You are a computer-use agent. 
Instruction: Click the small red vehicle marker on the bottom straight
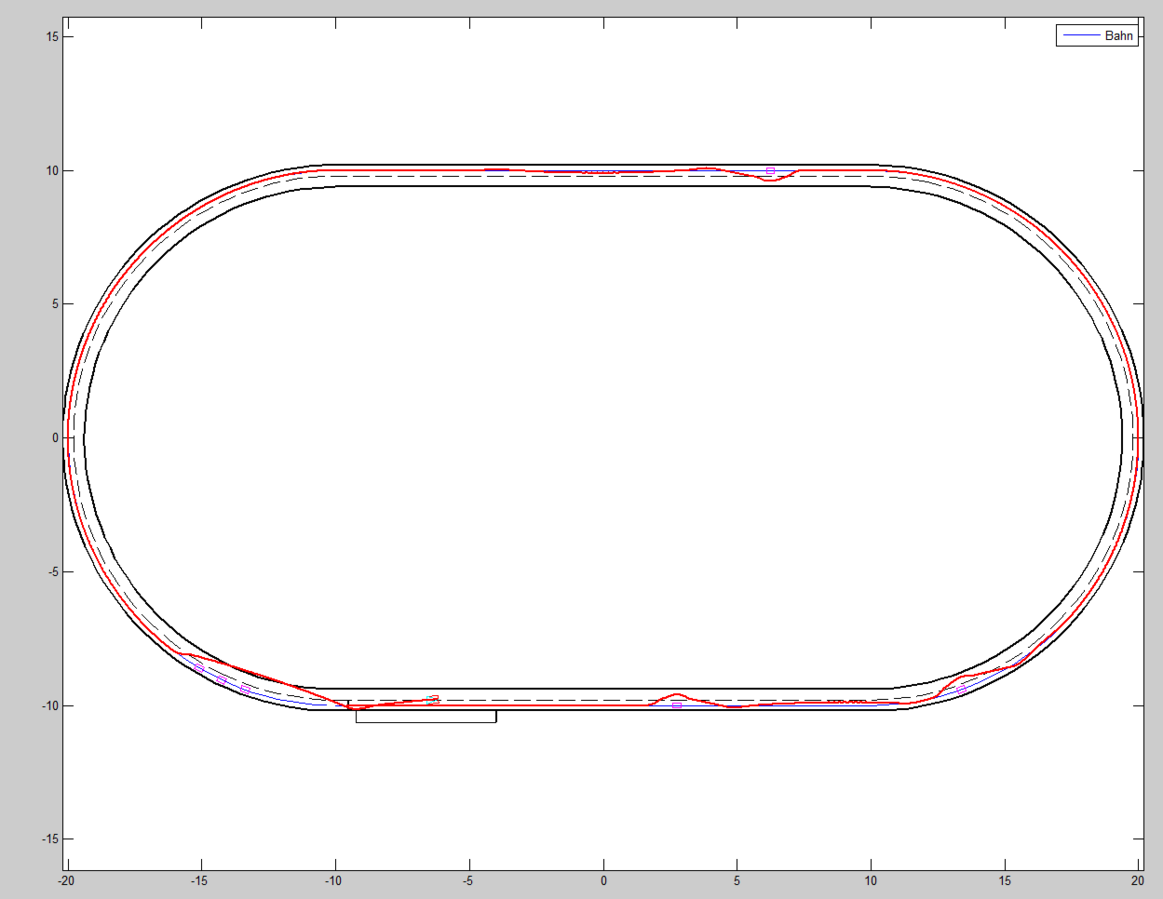(x=432, y=700)
